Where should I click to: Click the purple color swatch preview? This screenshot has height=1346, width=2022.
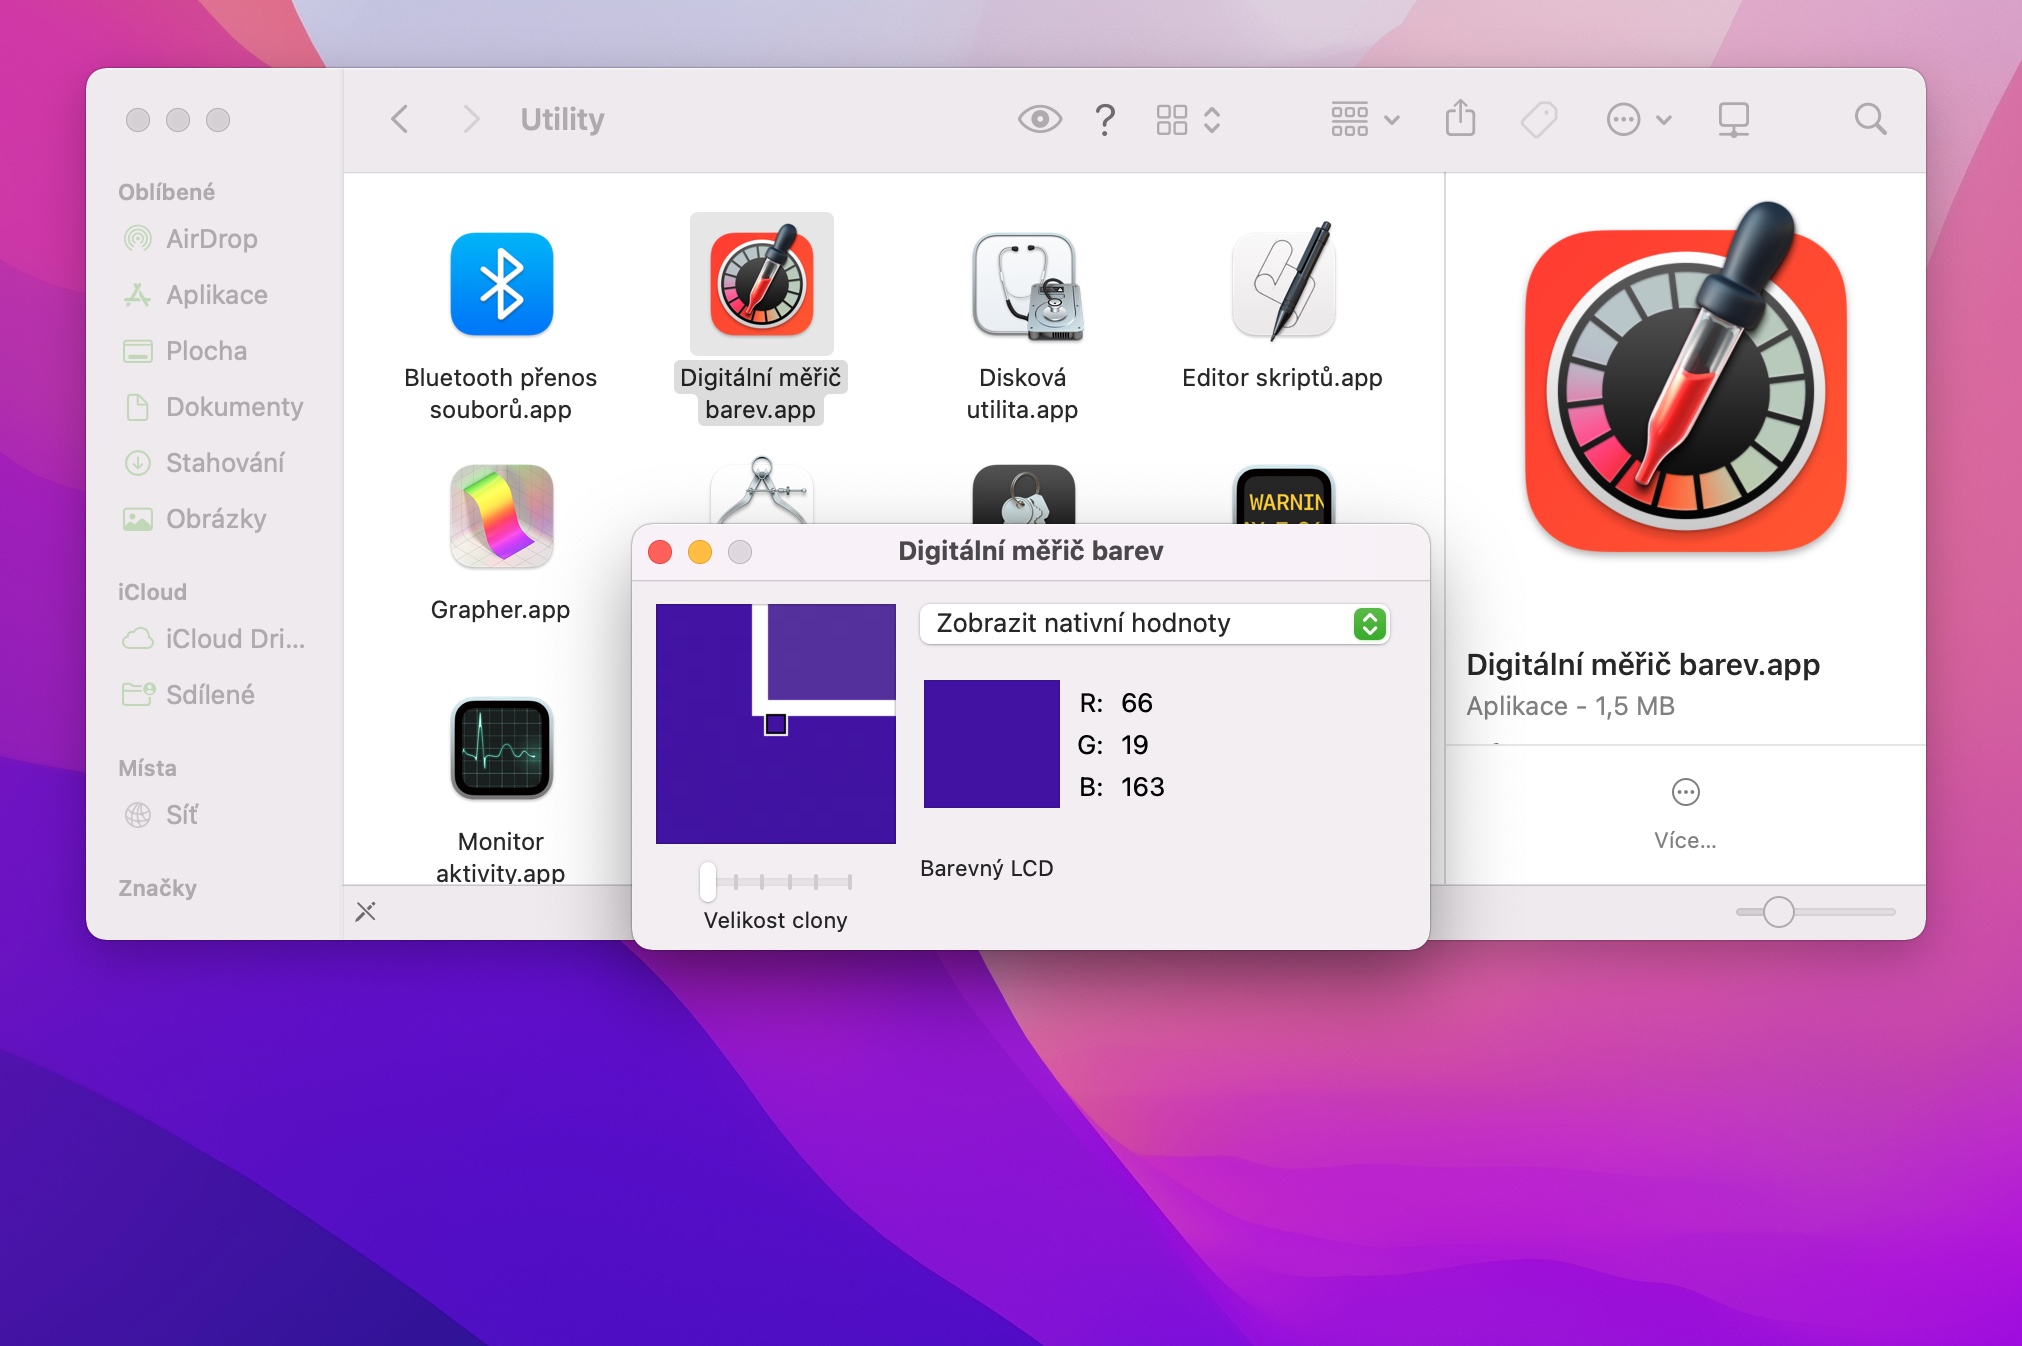[992, 744]
